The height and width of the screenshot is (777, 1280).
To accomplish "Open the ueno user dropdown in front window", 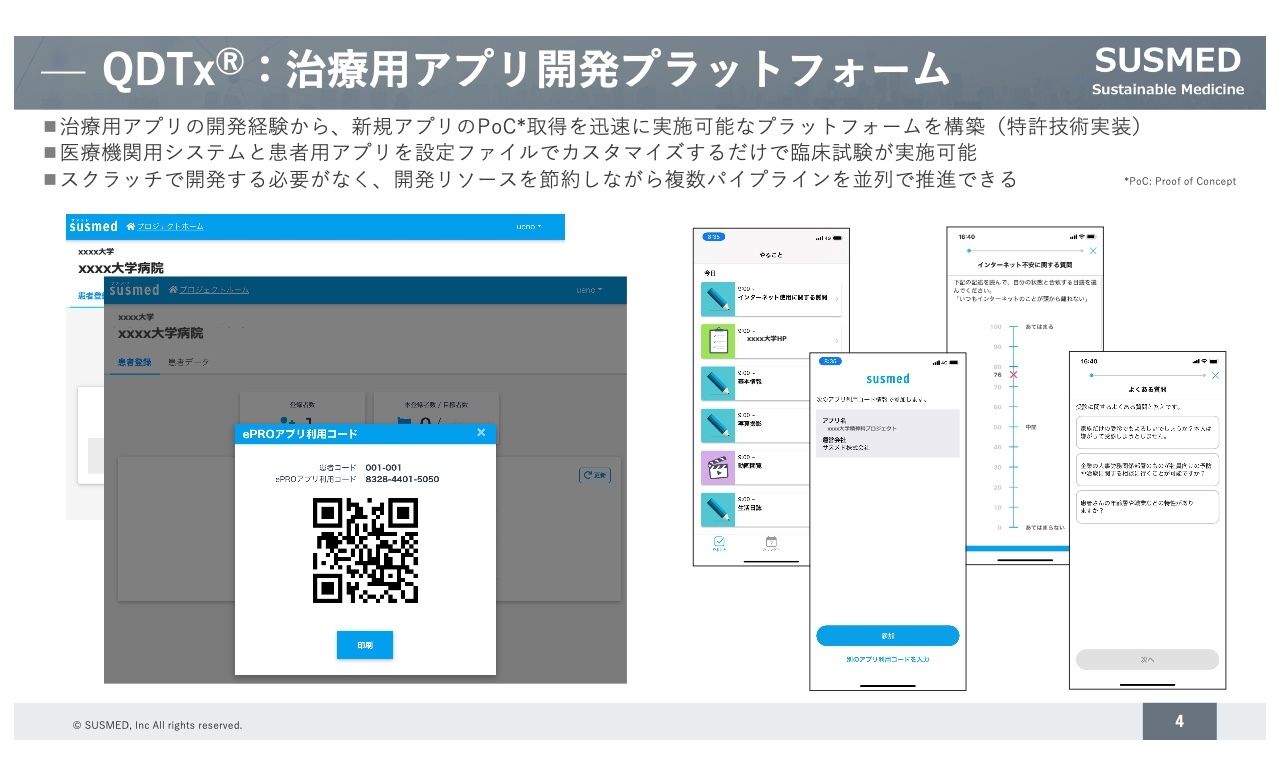I will tap(589, 290).
